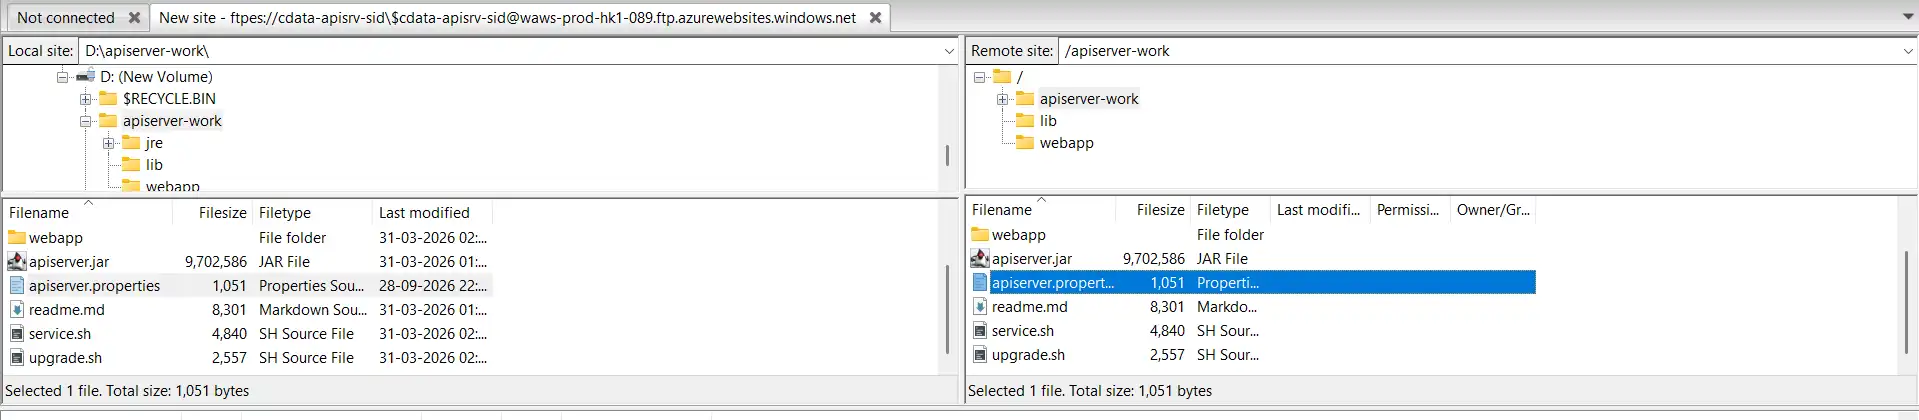This screenshot has width=1919, height=420.
Task: Select local webapp folder icon in file list
Action: click(x=17, y=238)
